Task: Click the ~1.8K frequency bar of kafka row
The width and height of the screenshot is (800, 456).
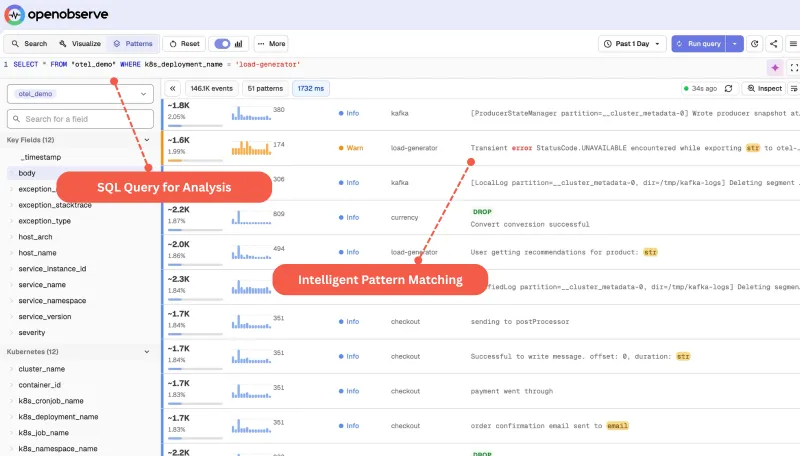Action: (x=195, y=125)
